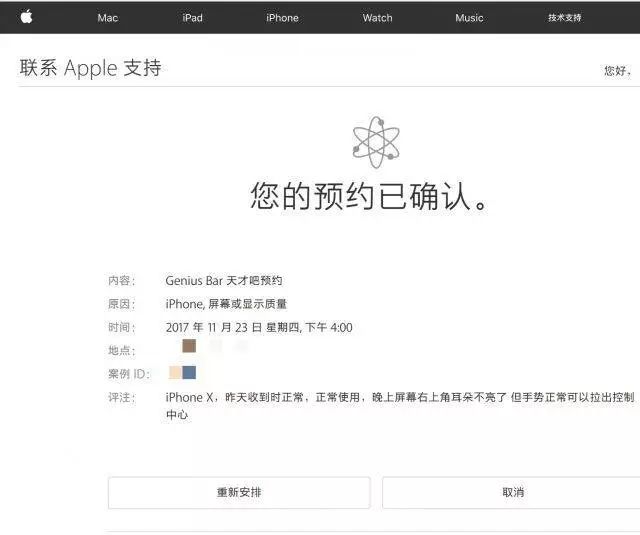Open the Watch menu item
The height and width of the screenshot is (535, 640).
pyautogui.click(x=378, y=18)
